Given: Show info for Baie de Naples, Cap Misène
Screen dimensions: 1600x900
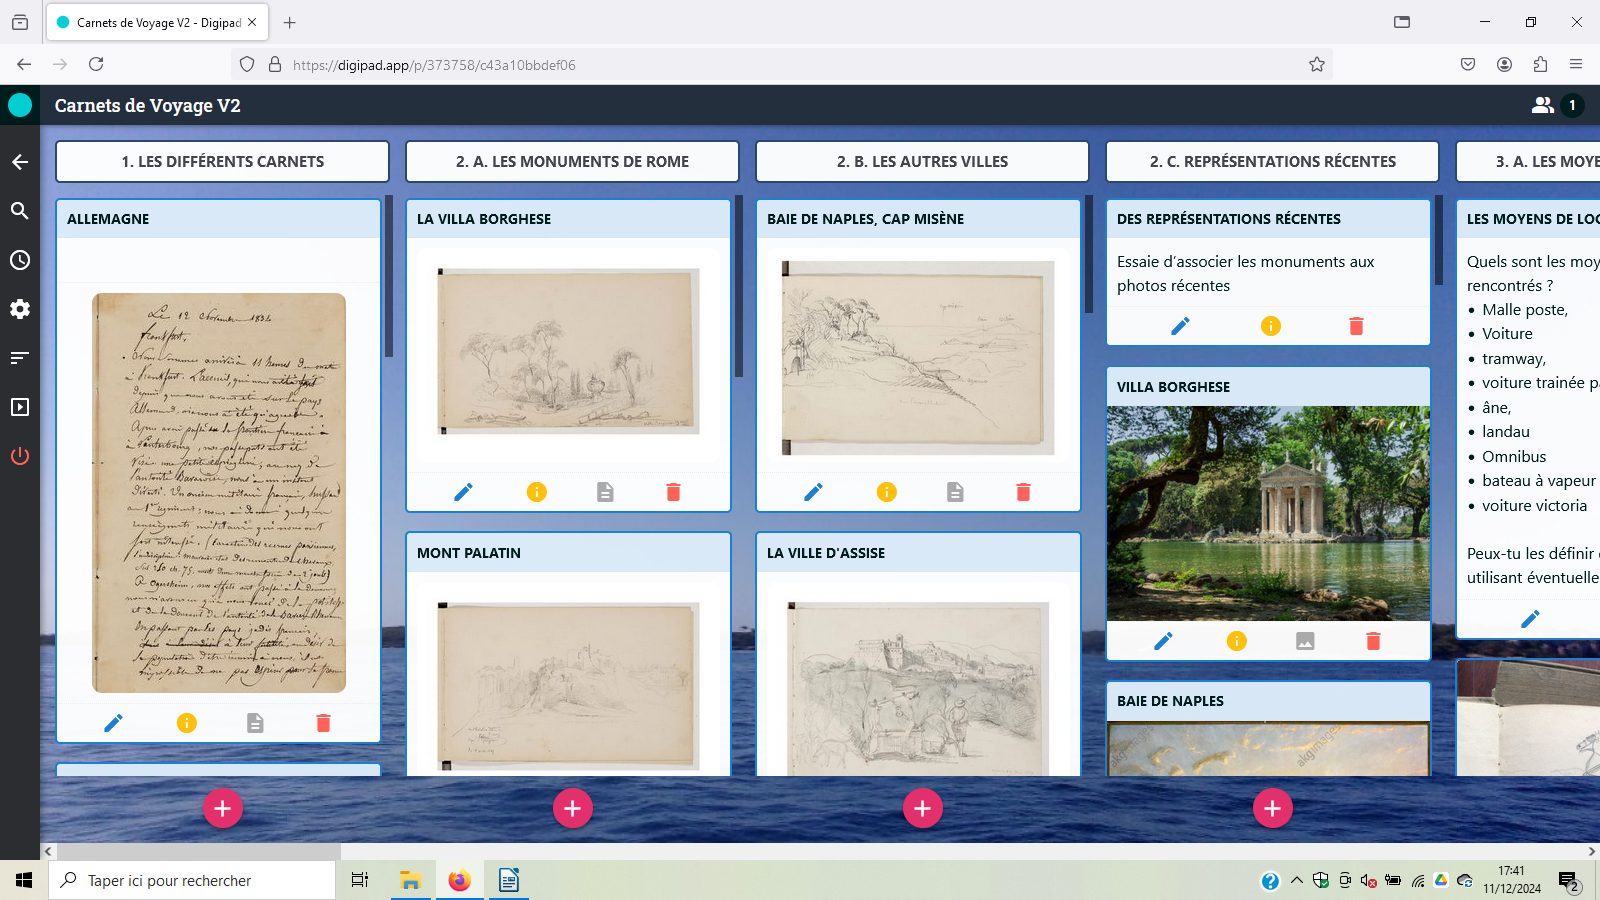Looking at the screenshot, I should (887, 492).
